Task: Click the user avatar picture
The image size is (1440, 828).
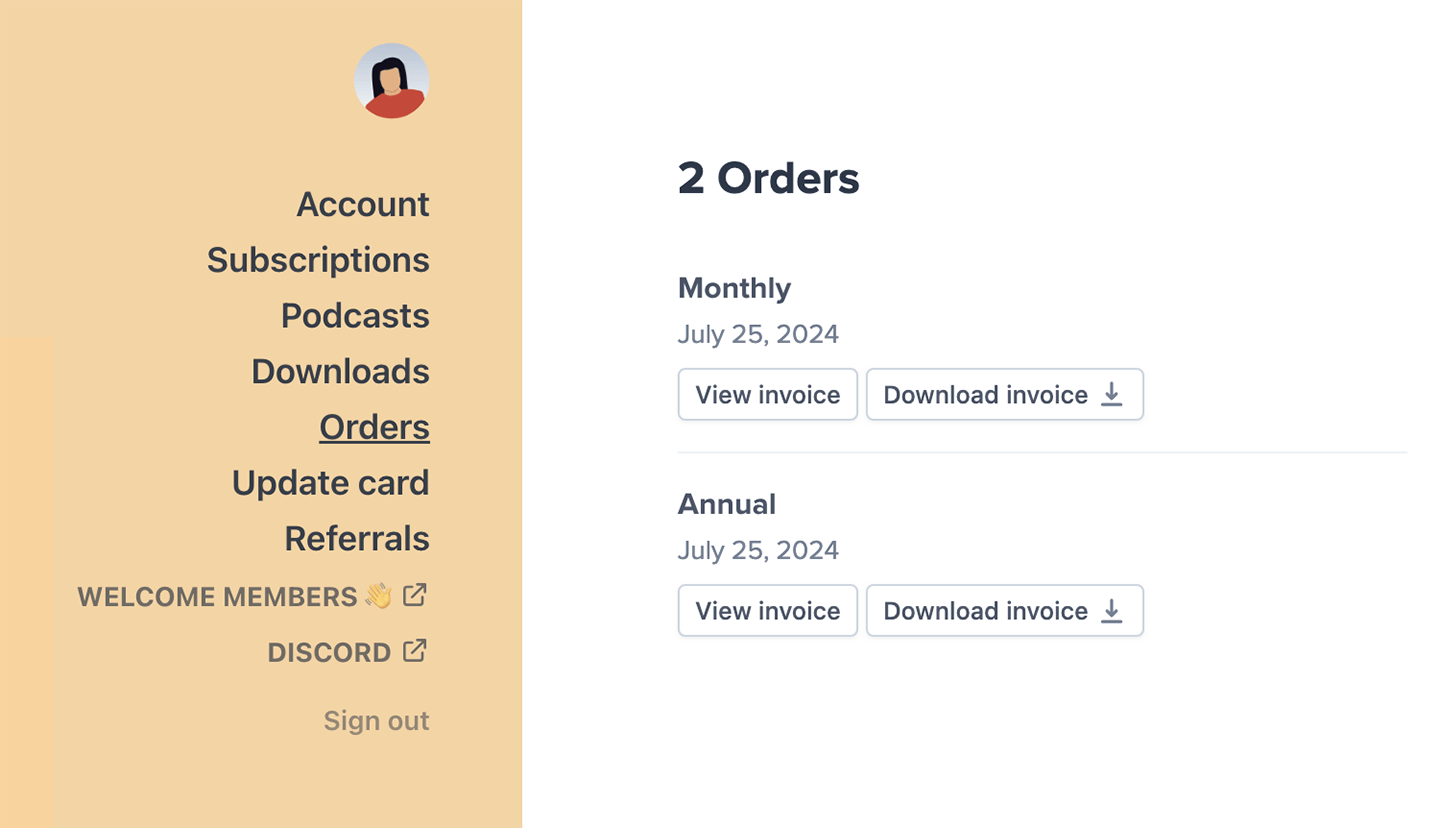Action: 392,81
